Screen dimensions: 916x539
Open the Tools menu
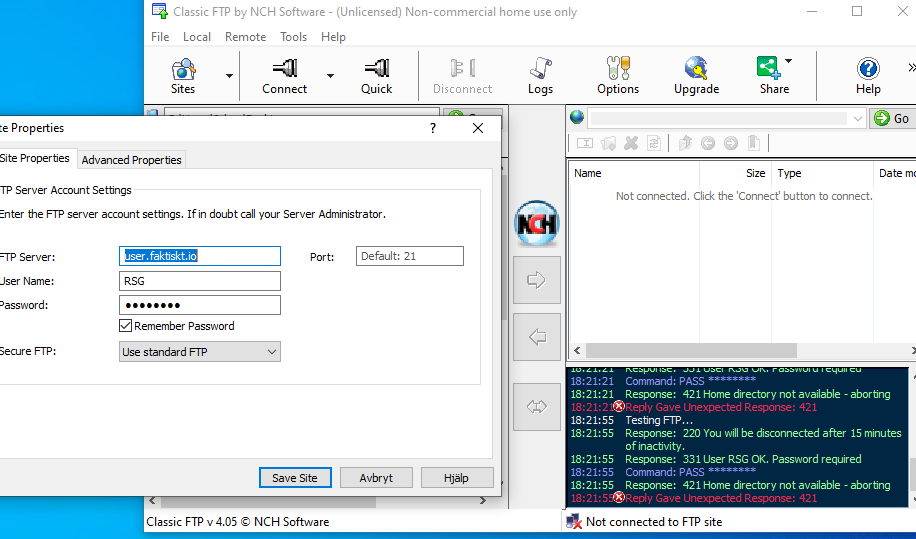pyautogui.click(x=293, y=37)
